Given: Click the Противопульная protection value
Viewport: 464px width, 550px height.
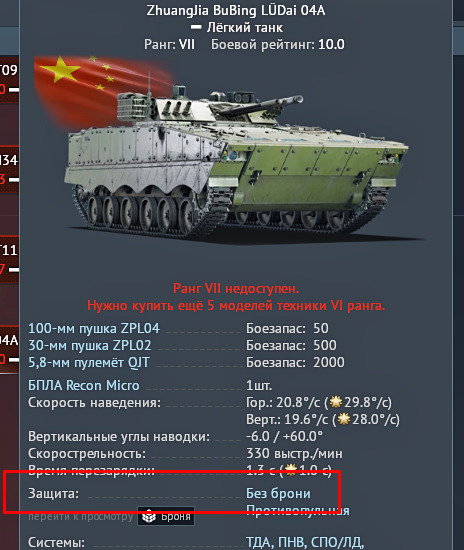Looking at the screenshot, I should [x=298, y=510].
